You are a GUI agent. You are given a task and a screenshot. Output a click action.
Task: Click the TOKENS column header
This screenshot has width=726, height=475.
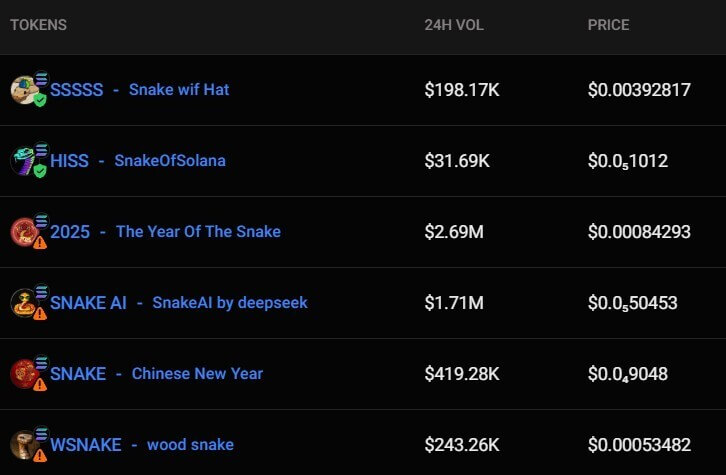point(39,25)
